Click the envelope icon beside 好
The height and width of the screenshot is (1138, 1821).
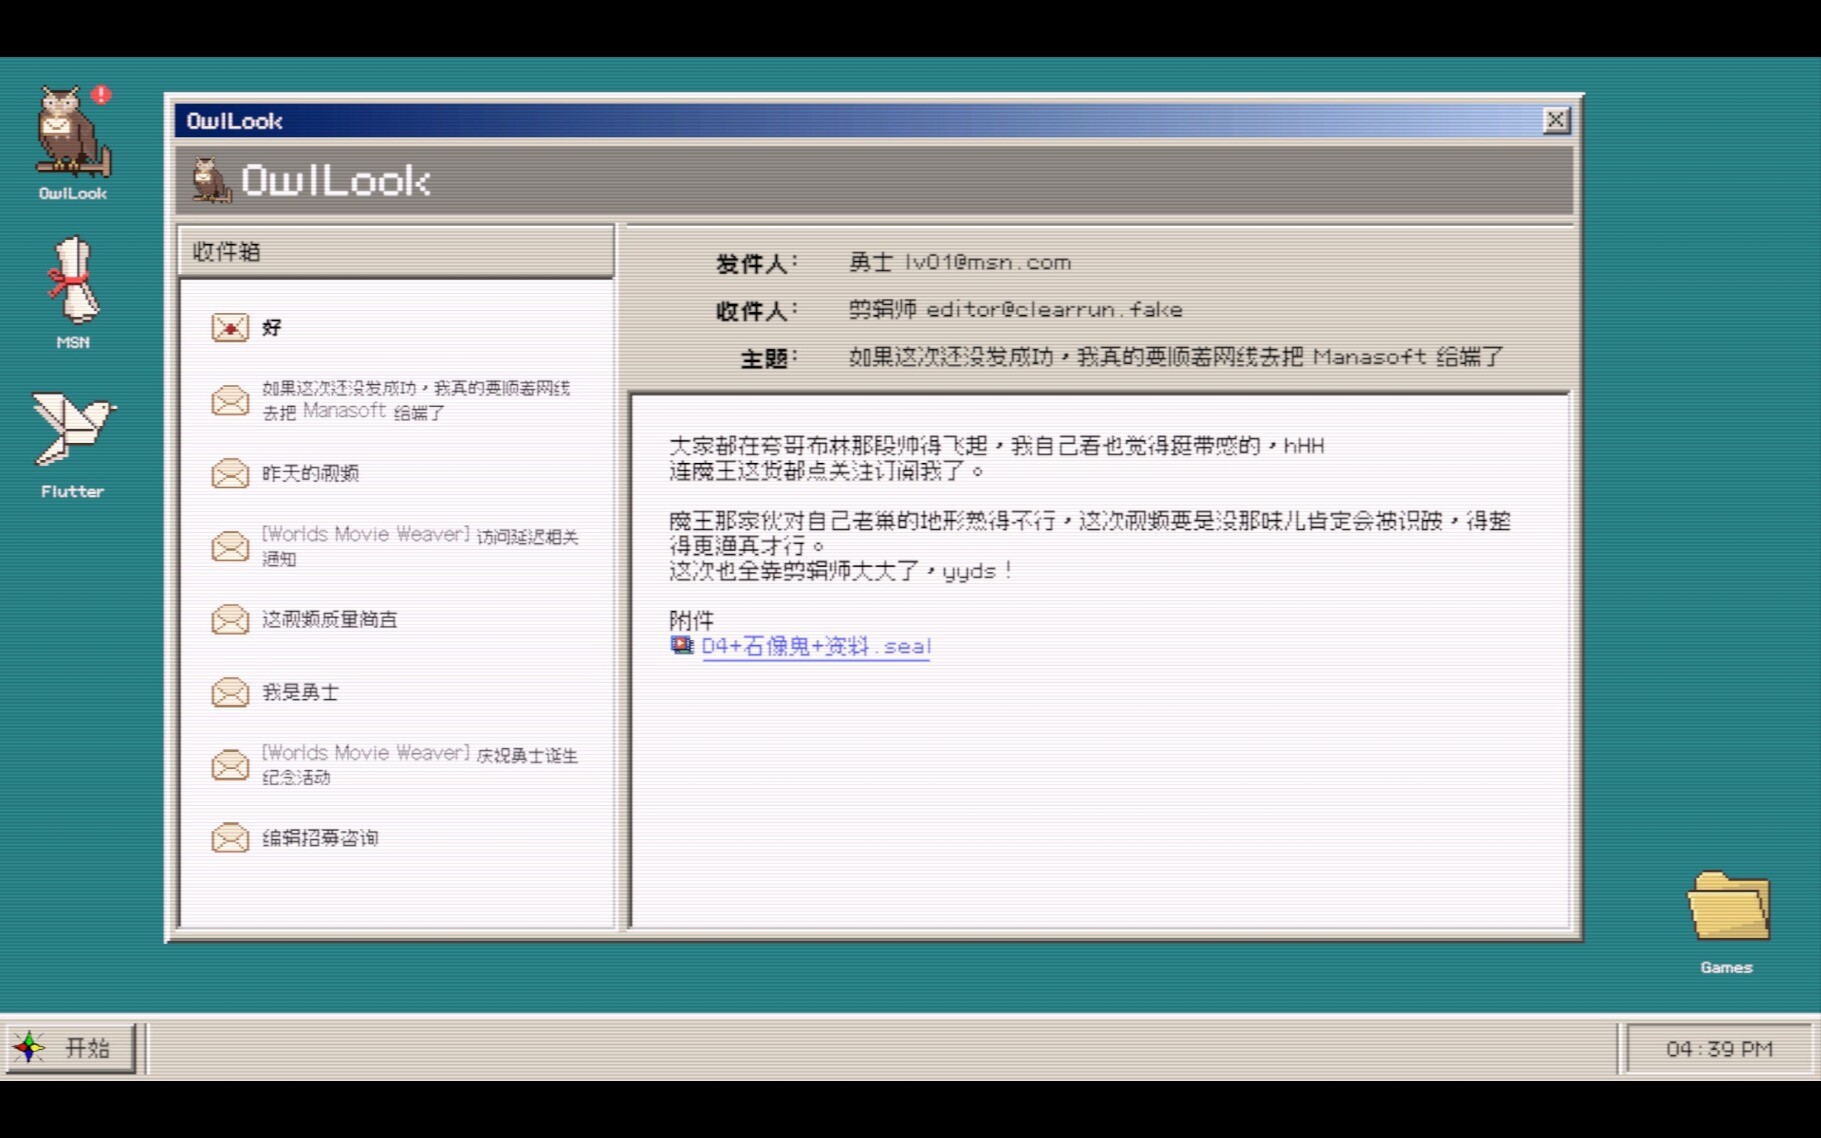230,328
